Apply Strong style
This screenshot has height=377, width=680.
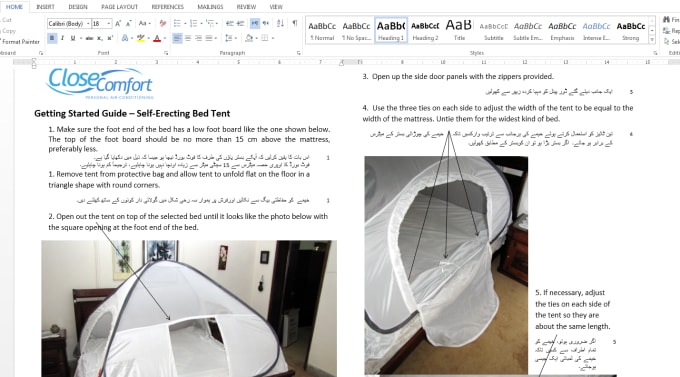click(x=631, y=30)
